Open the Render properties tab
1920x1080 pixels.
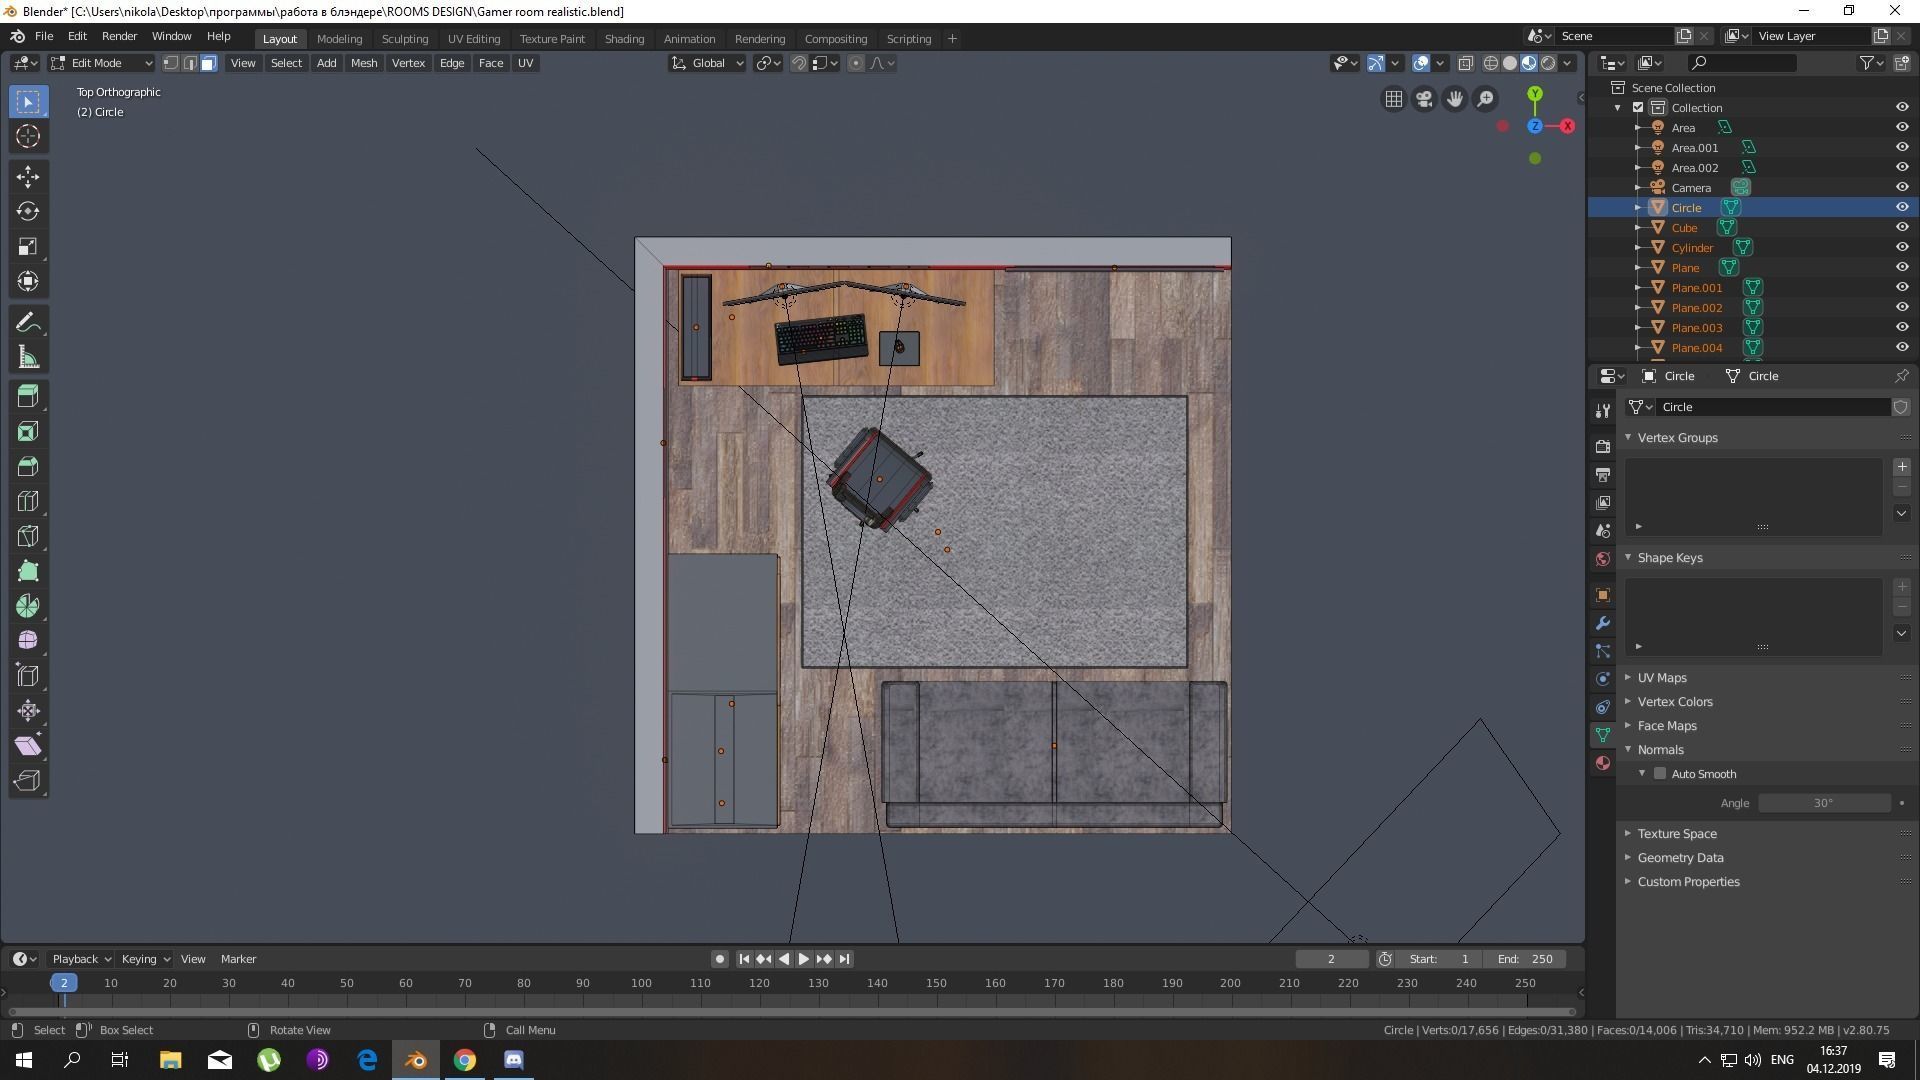(x=1603, y=447)
